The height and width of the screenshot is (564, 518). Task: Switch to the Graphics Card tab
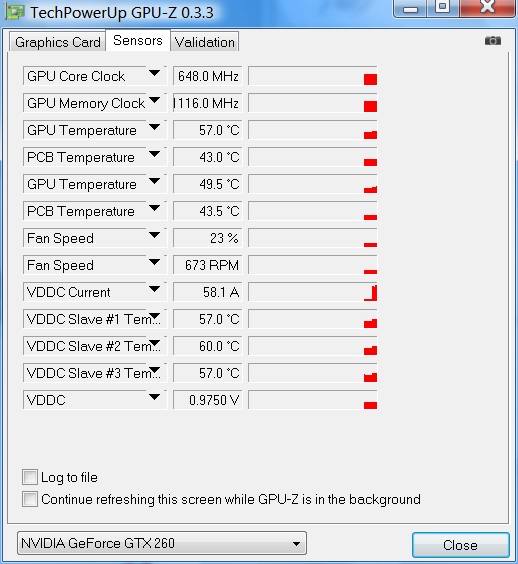point(58,42)
